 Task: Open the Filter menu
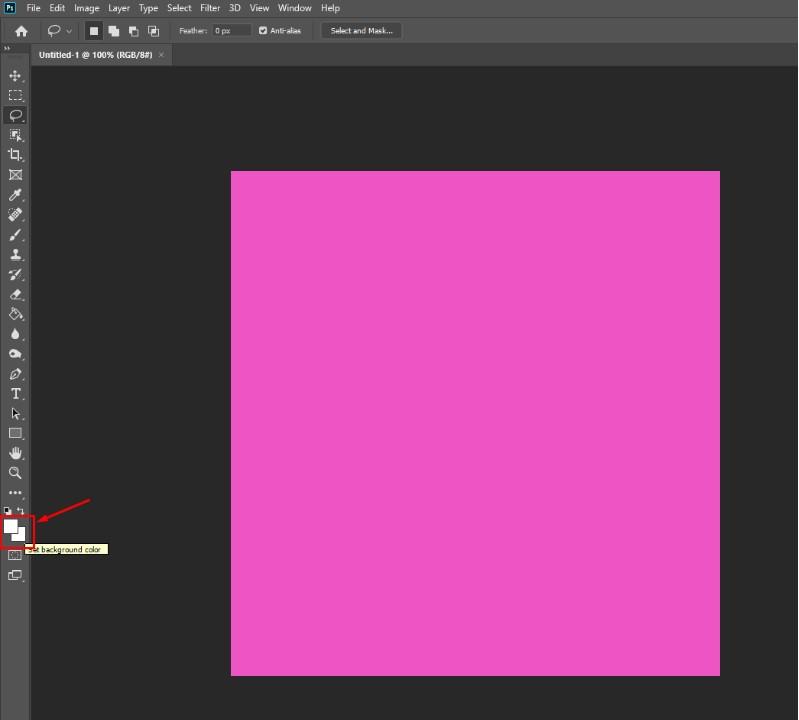tap(210, 8)
